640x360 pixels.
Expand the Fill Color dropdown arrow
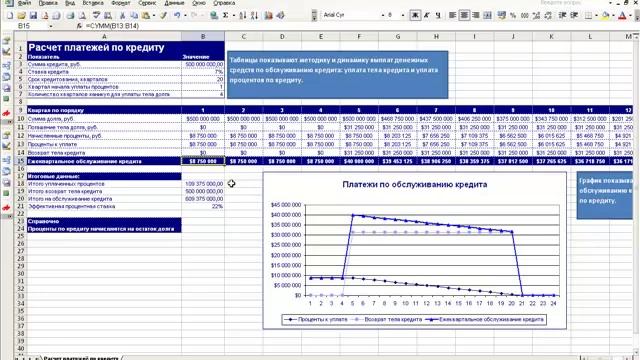613,16
